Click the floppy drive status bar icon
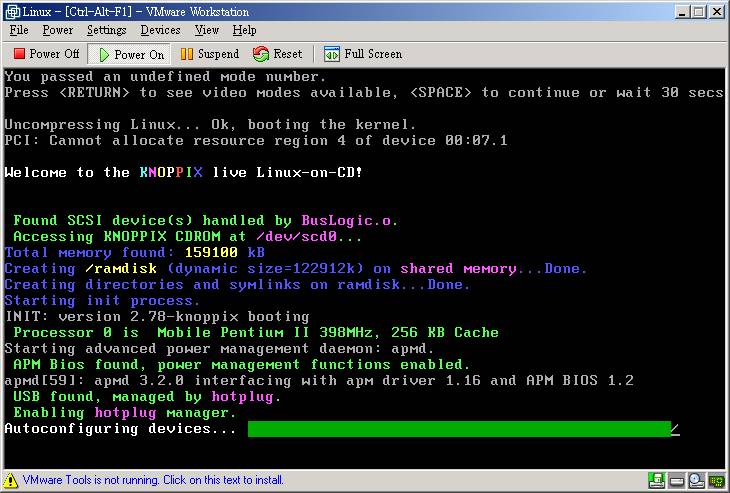The width and height of the screenshot is (730, 493). point(656,480)
